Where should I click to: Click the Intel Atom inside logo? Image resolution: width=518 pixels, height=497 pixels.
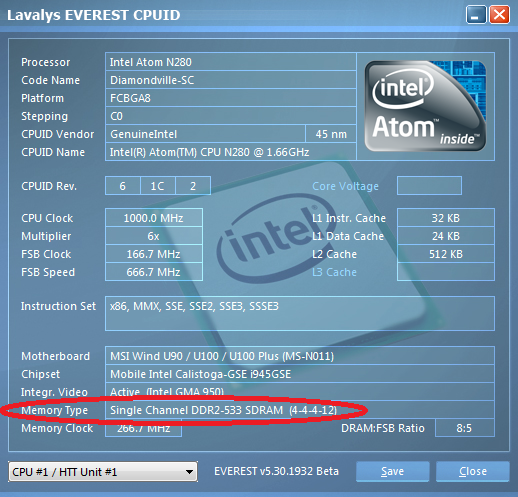coord(425,106)
